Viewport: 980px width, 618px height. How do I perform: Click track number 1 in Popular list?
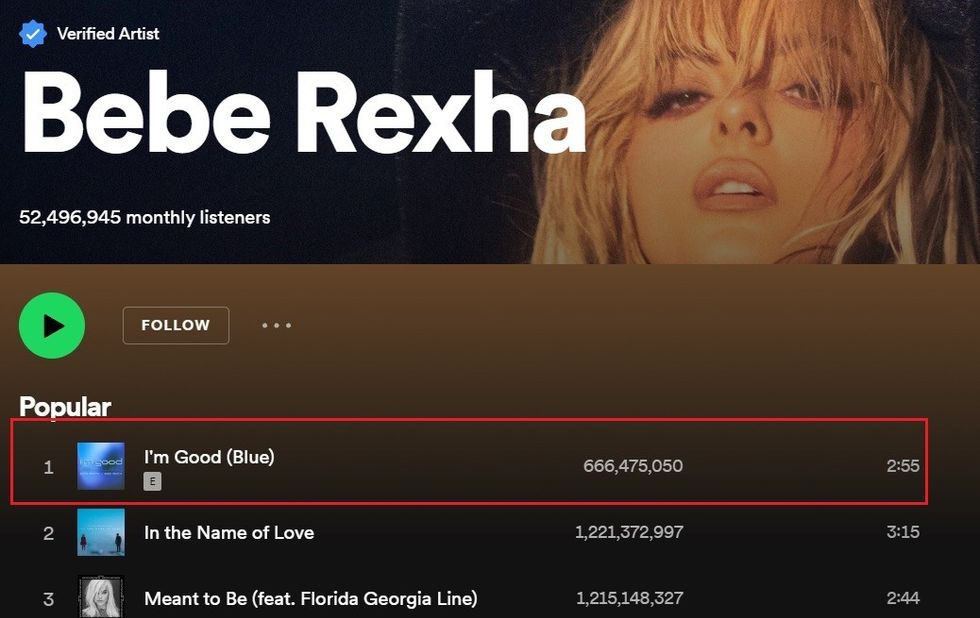coord(48,467)
